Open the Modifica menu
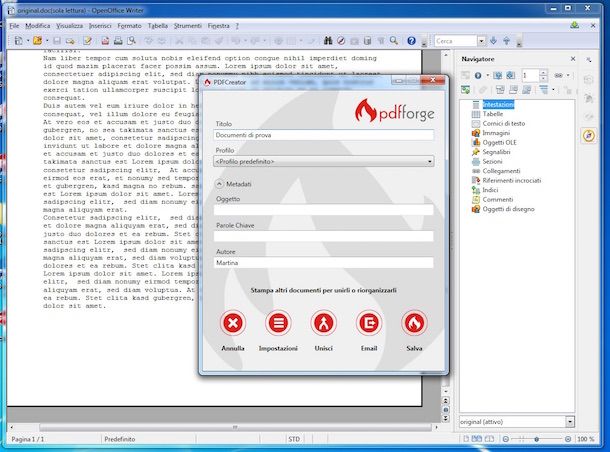 (38, 26)
